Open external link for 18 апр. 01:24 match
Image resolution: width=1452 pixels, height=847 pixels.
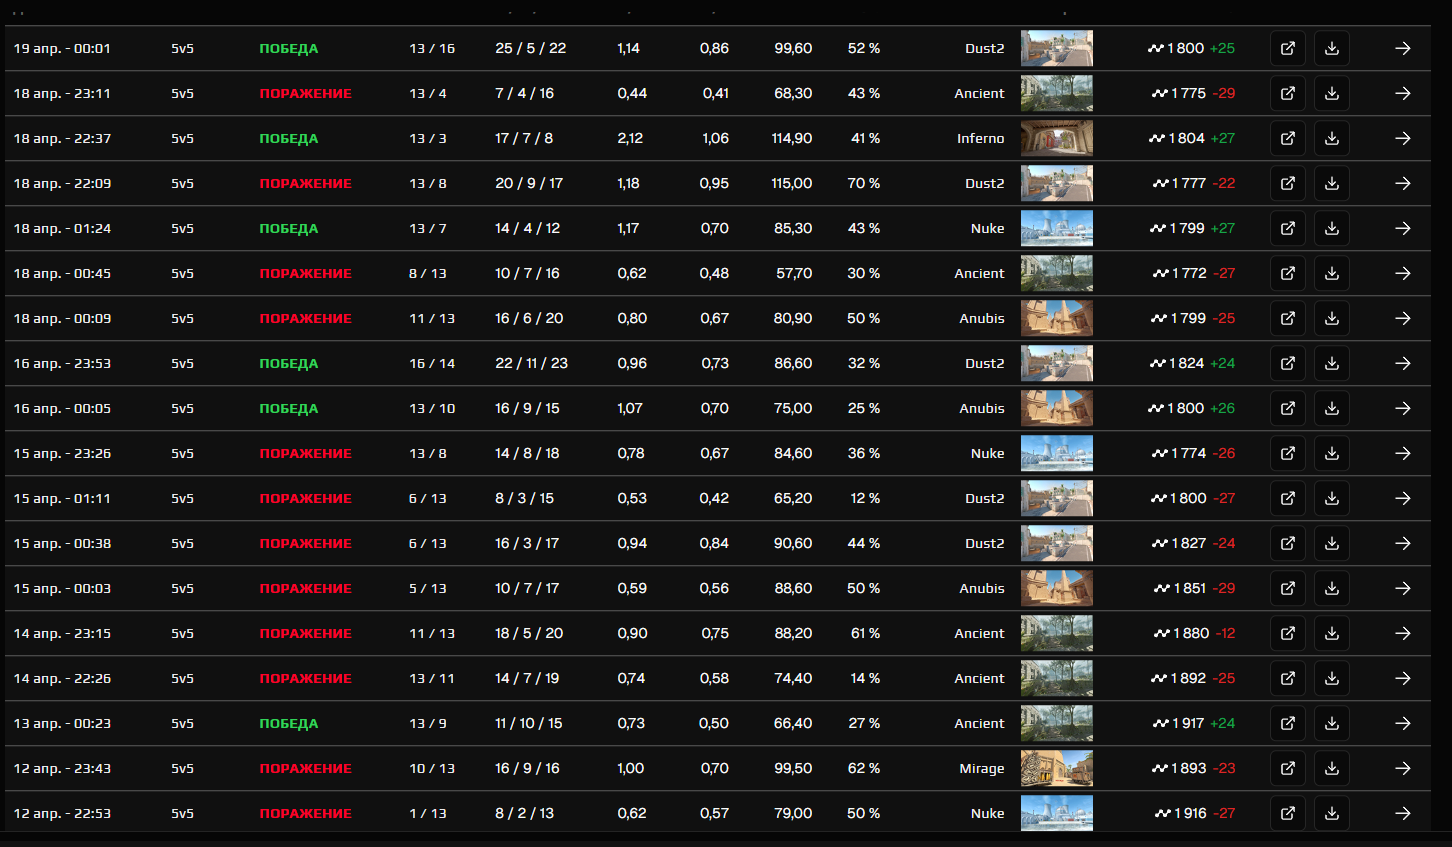(x=1288, y=228)
